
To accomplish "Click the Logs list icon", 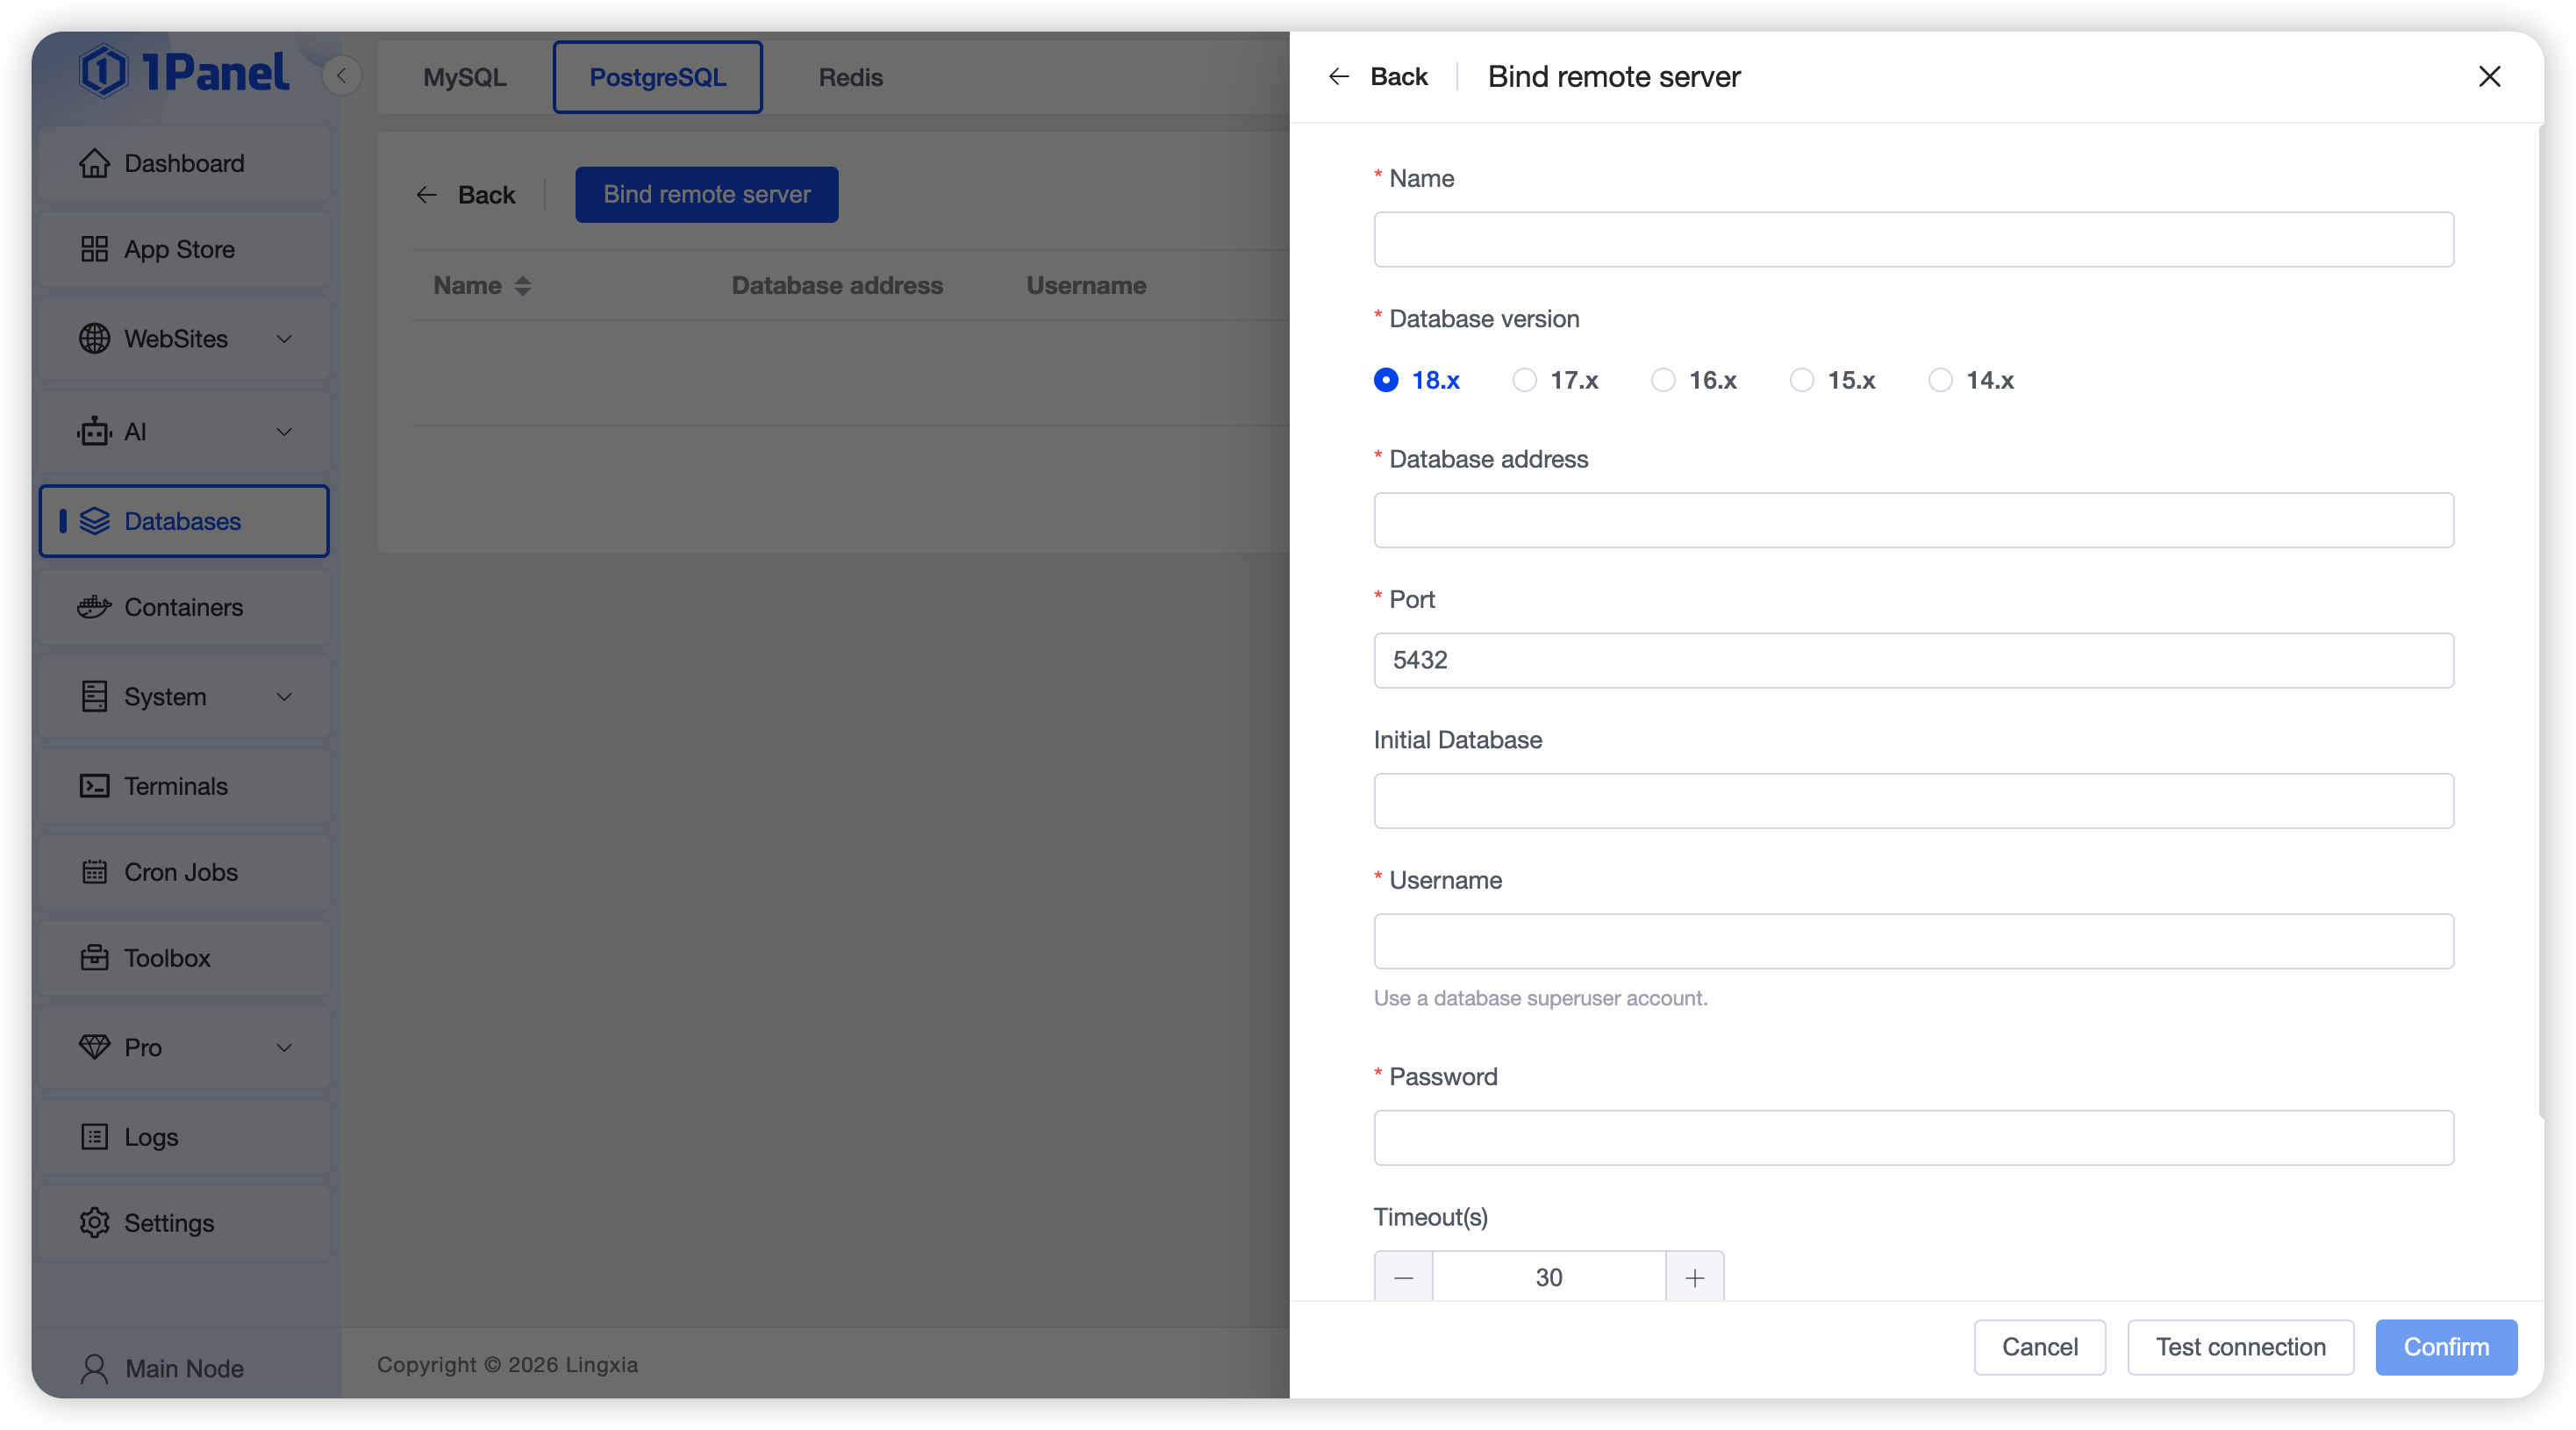I will (94, 1137).
